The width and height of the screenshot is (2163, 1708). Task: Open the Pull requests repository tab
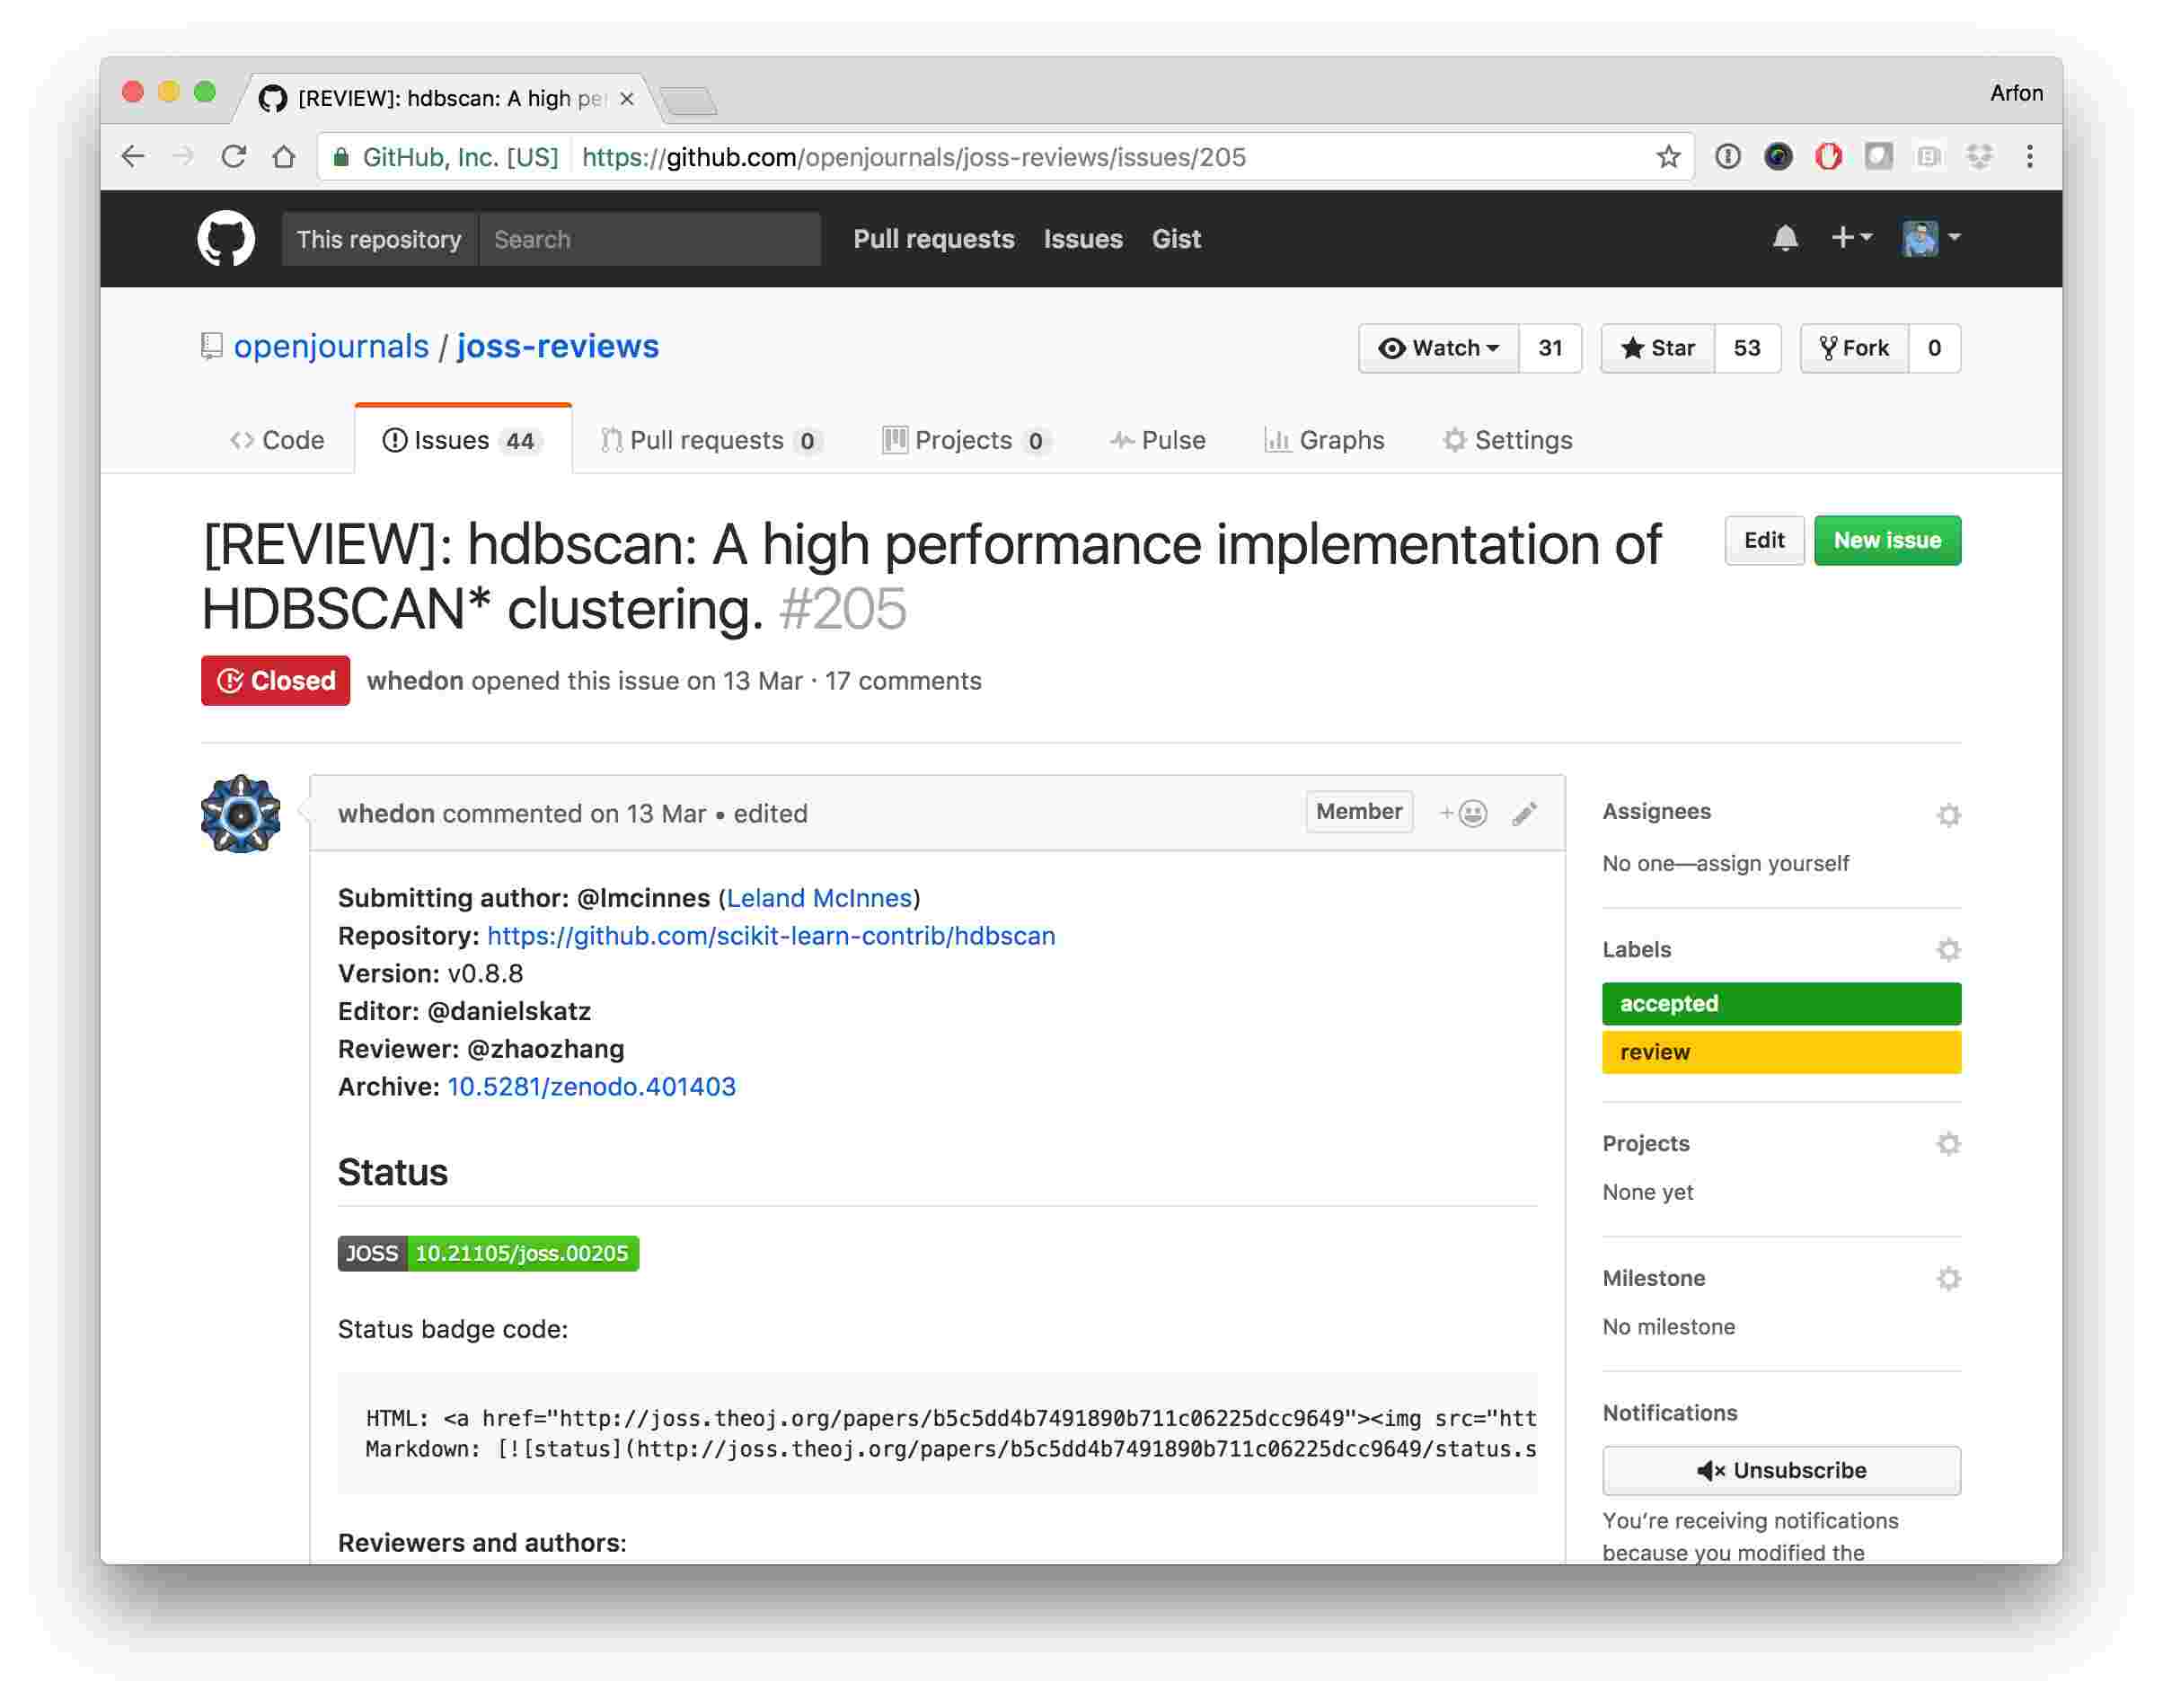click(711, 440)
